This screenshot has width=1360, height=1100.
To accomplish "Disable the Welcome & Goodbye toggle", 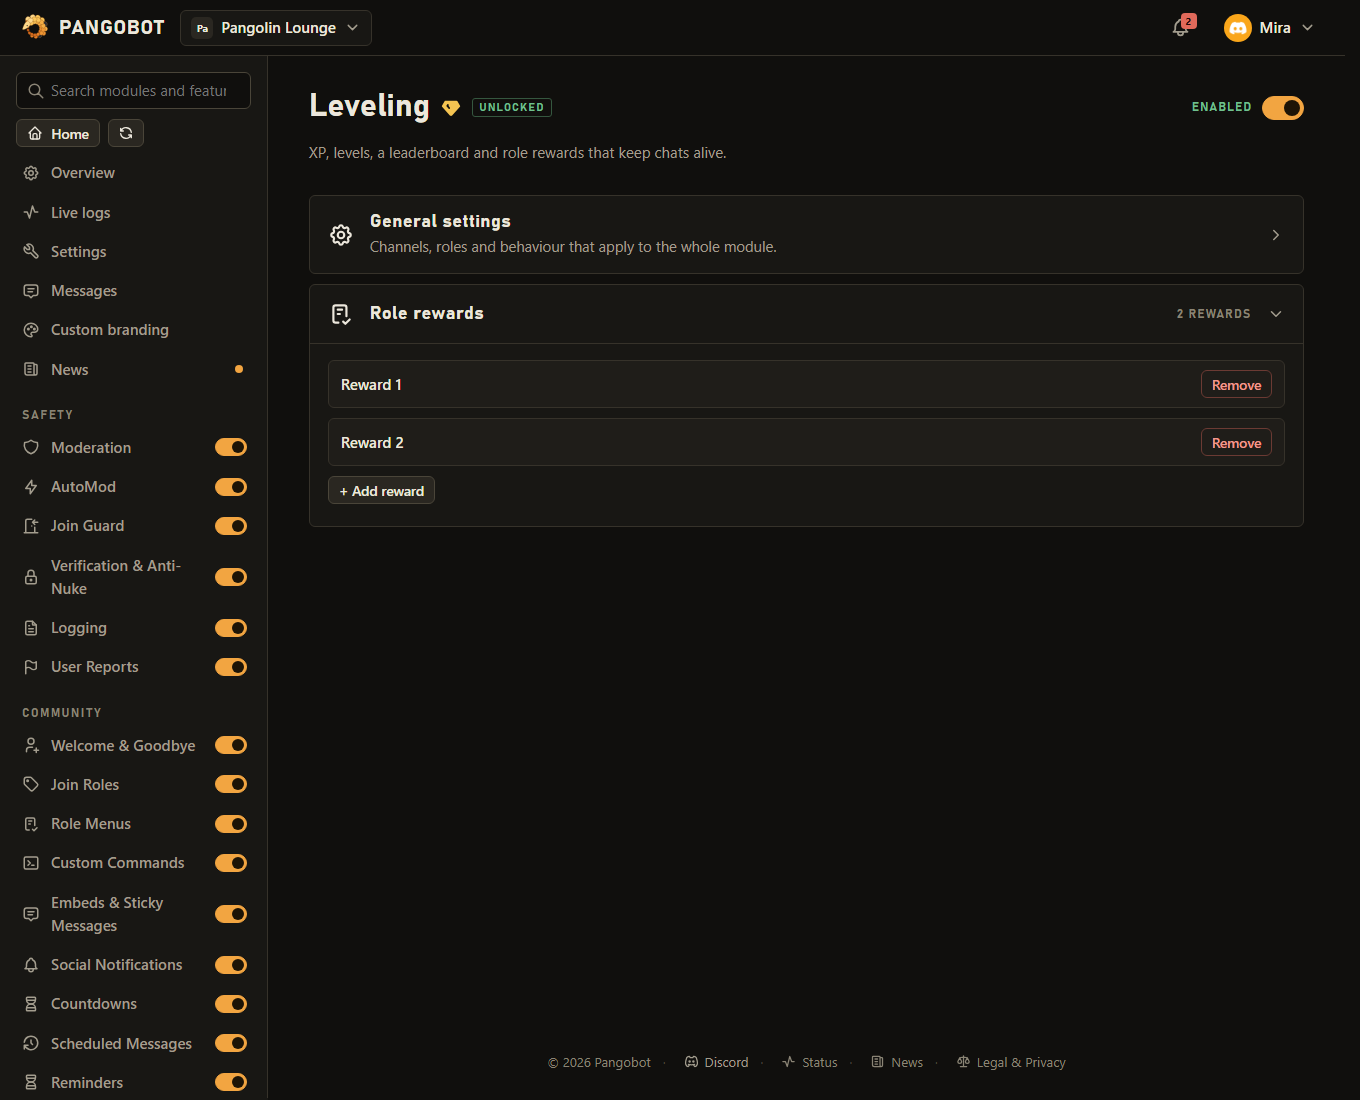I will (231, 745).
